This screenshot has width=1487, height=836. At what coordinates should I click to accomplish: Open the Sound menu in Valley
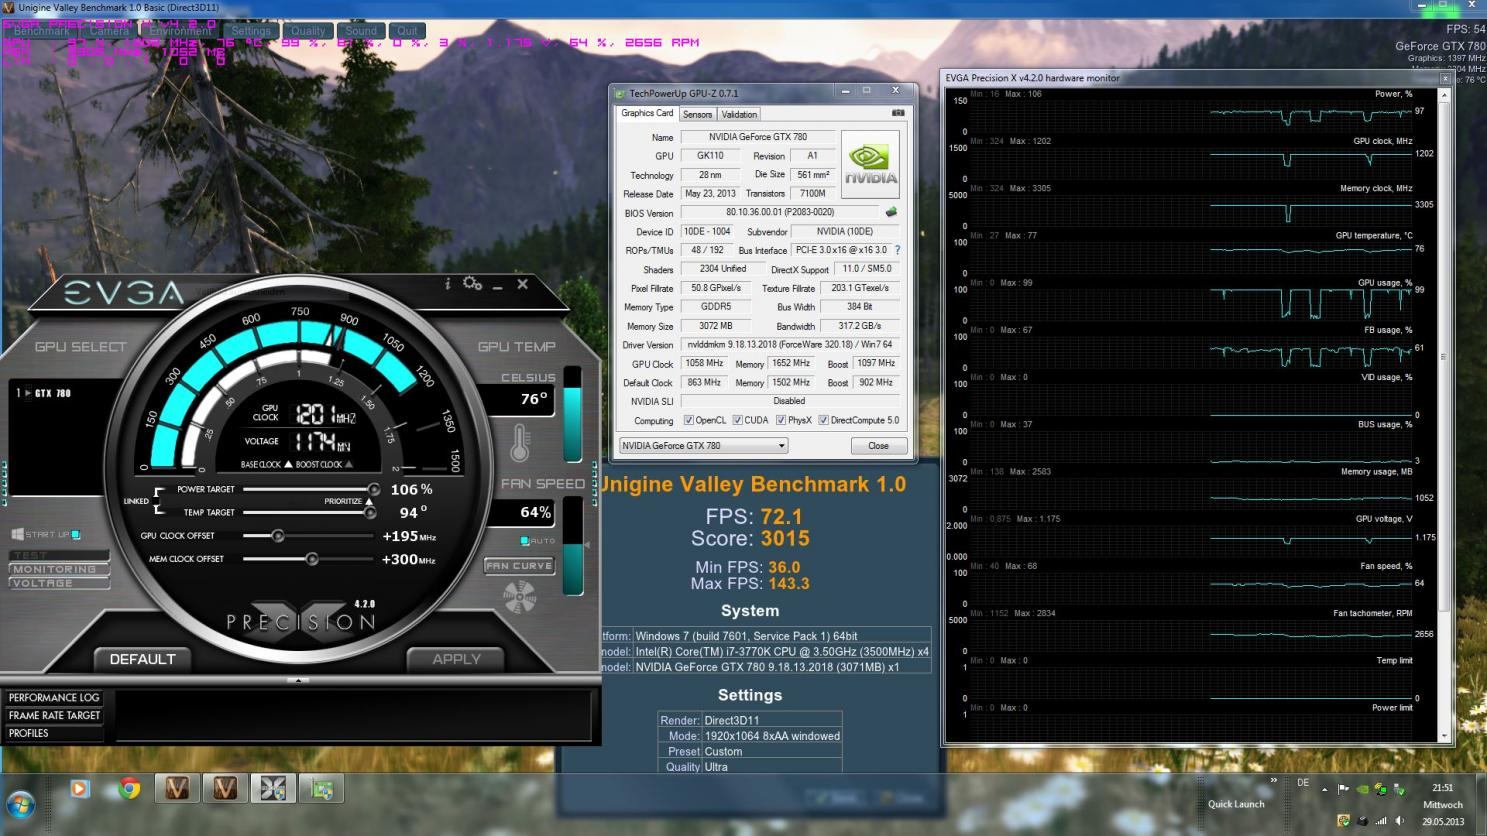click(x=361, y=31)
